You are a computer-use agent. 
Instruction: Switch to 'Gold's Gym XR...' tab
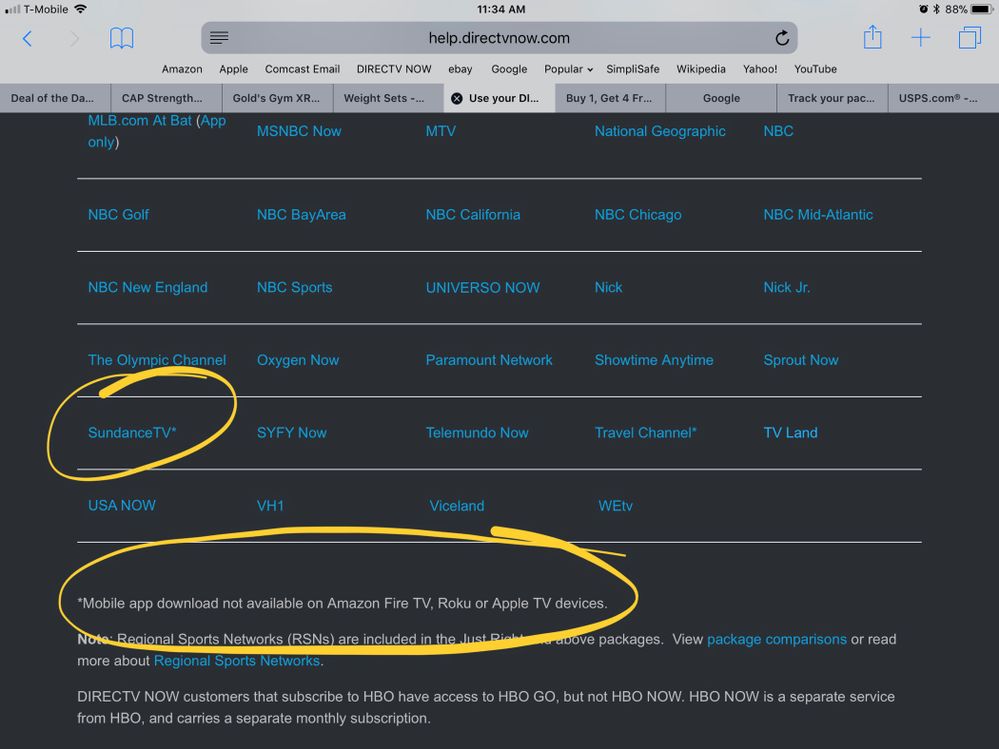(277, 98)
